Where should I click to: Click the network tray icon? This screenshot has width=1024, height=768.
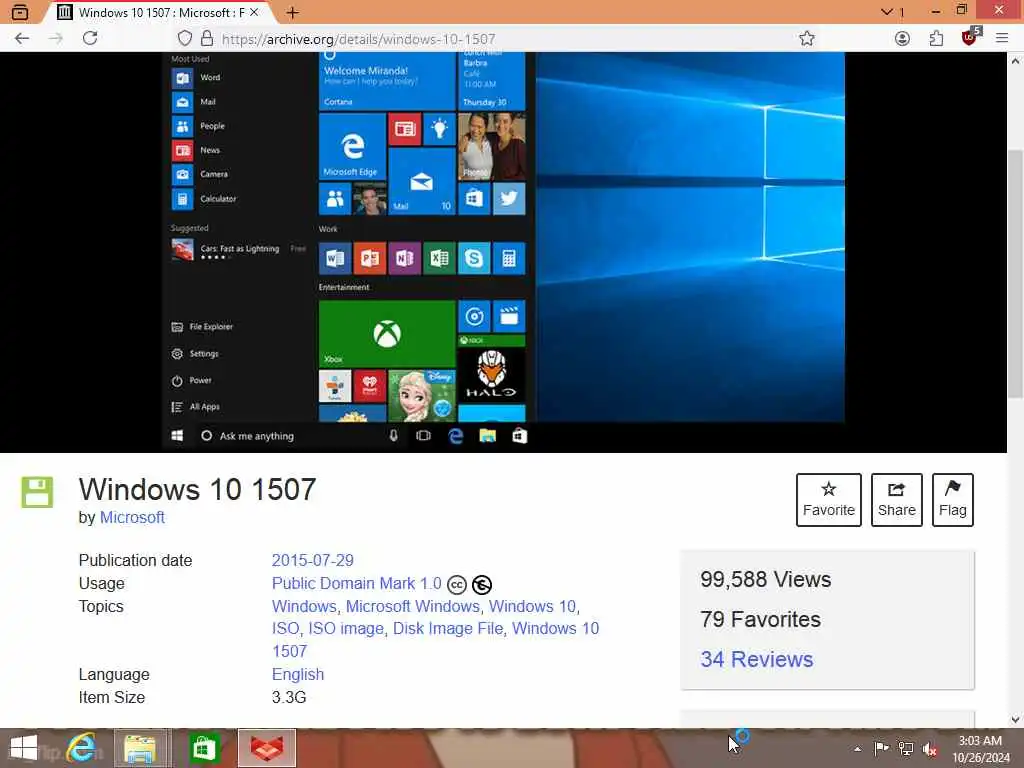pos(906,748)
